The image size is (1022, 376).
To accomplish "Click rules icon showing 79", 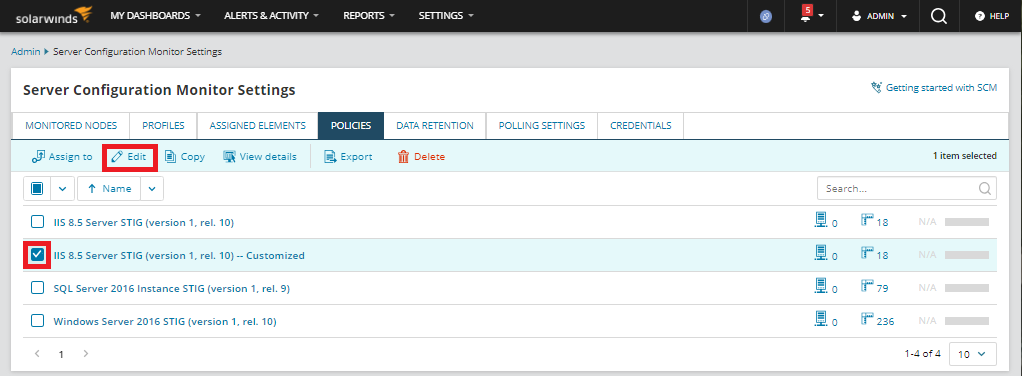I will (867, 286).
